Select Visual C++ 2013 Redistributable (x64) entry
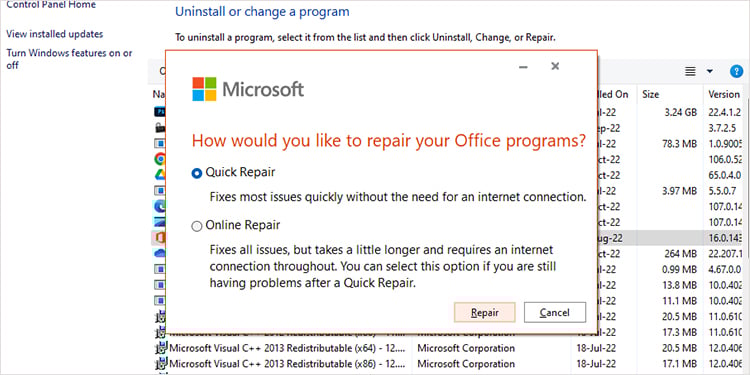 288,348
